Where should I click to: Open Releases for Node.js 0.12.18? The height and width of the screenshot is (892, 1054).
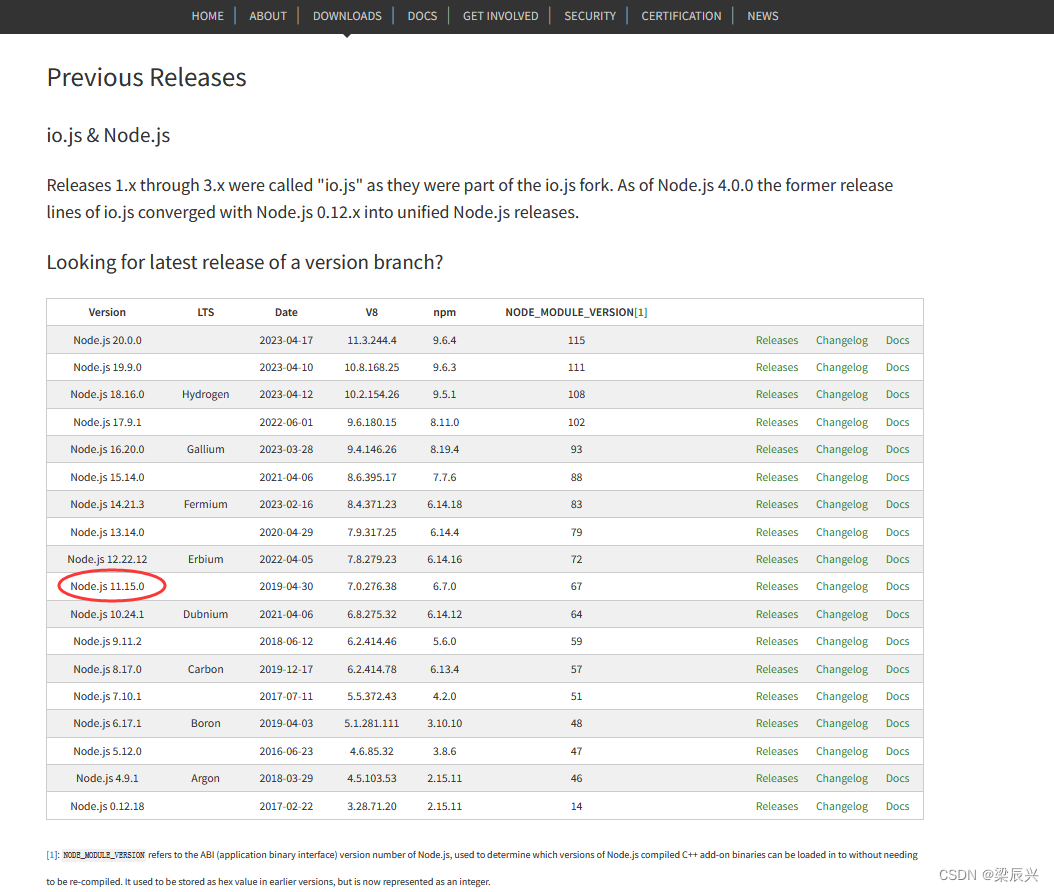[x=776, y=807]
